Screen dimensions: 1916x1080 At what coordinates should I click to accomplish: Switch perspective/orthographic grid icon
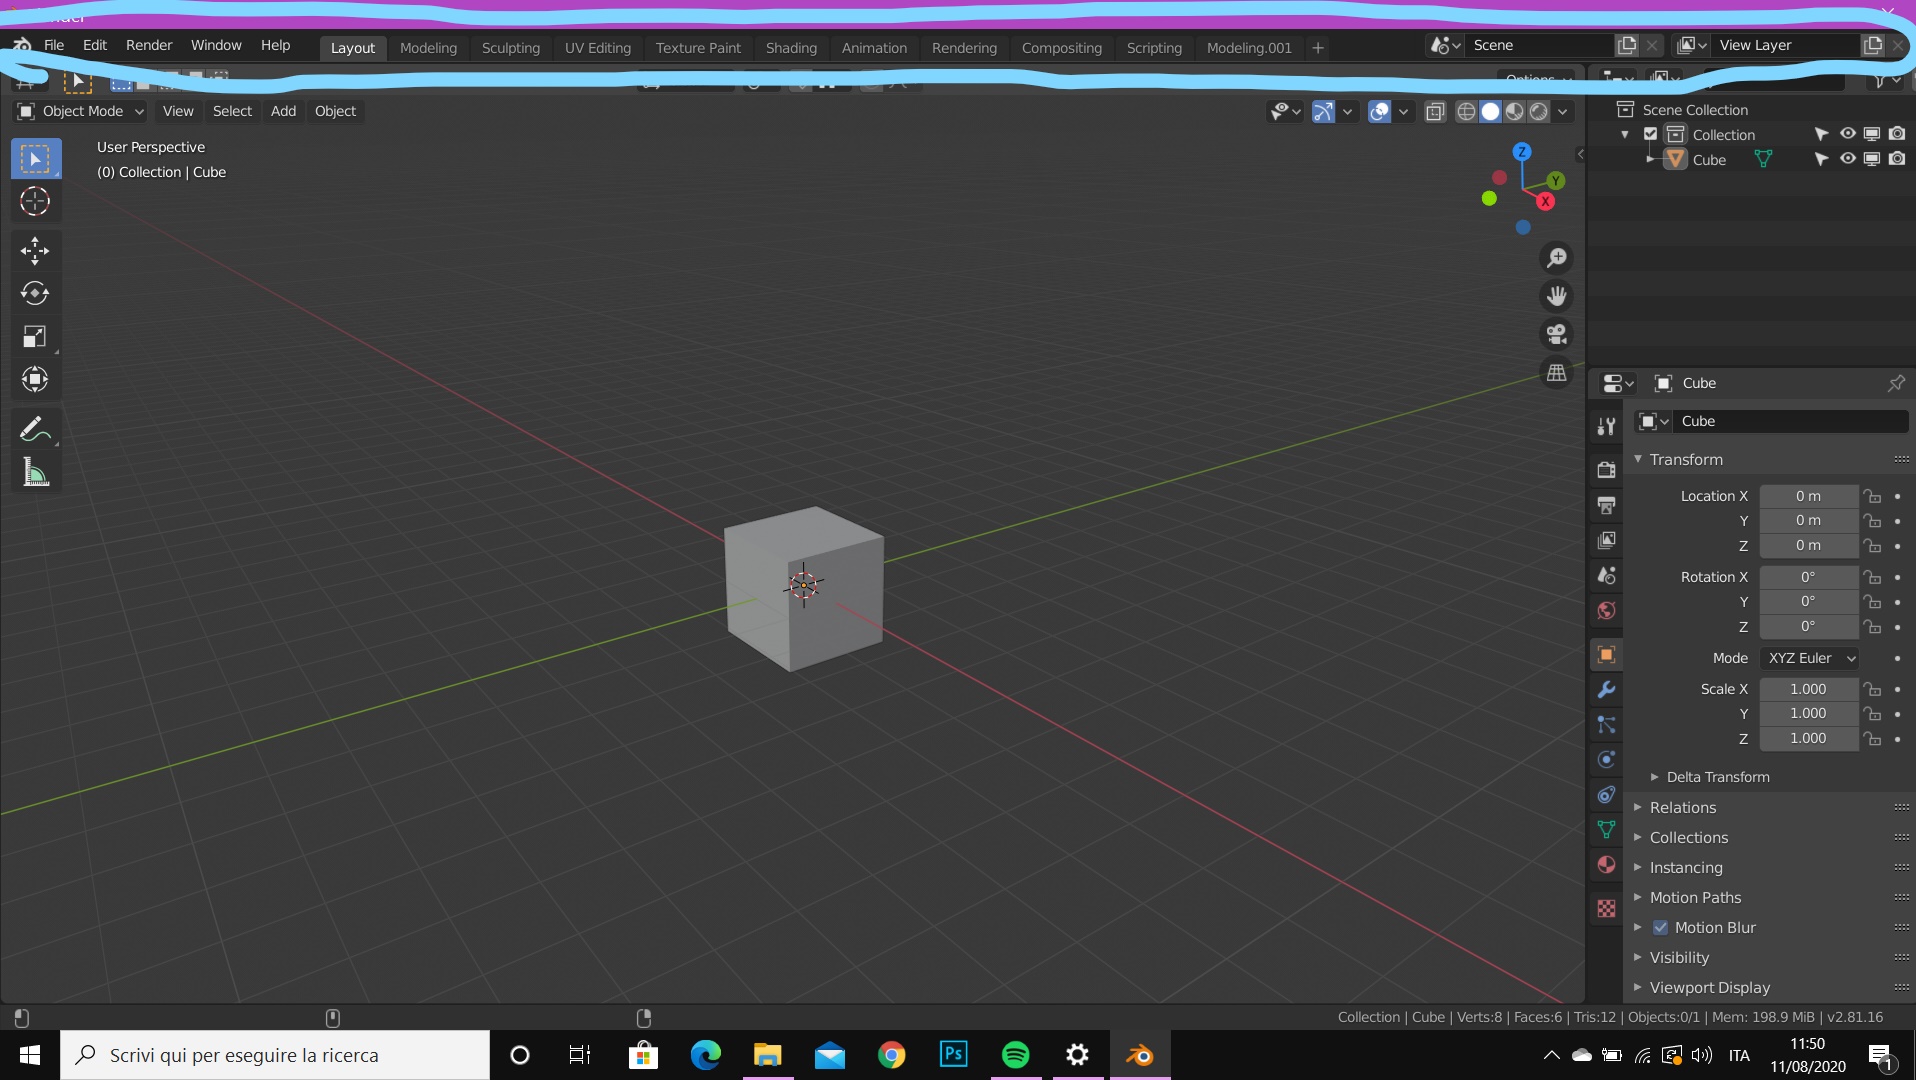coord(1556,373)
